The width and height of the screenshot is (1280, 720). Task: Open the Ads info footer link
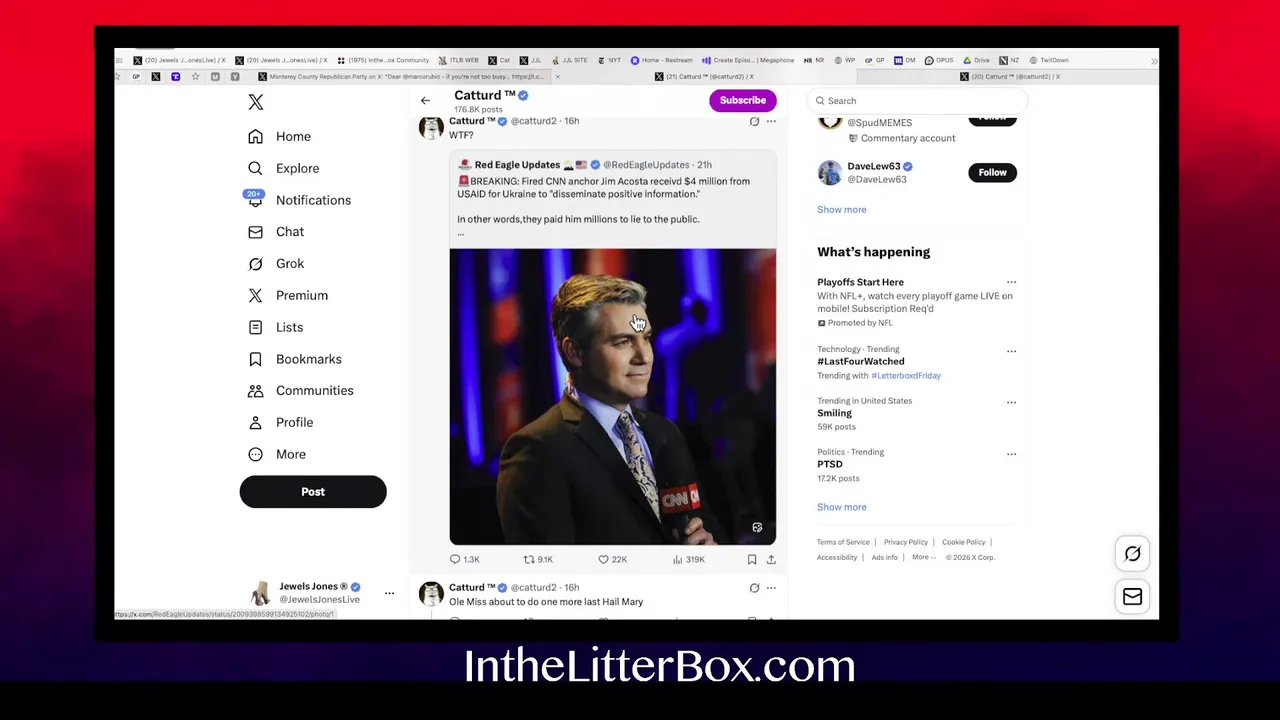click(884, 557)
